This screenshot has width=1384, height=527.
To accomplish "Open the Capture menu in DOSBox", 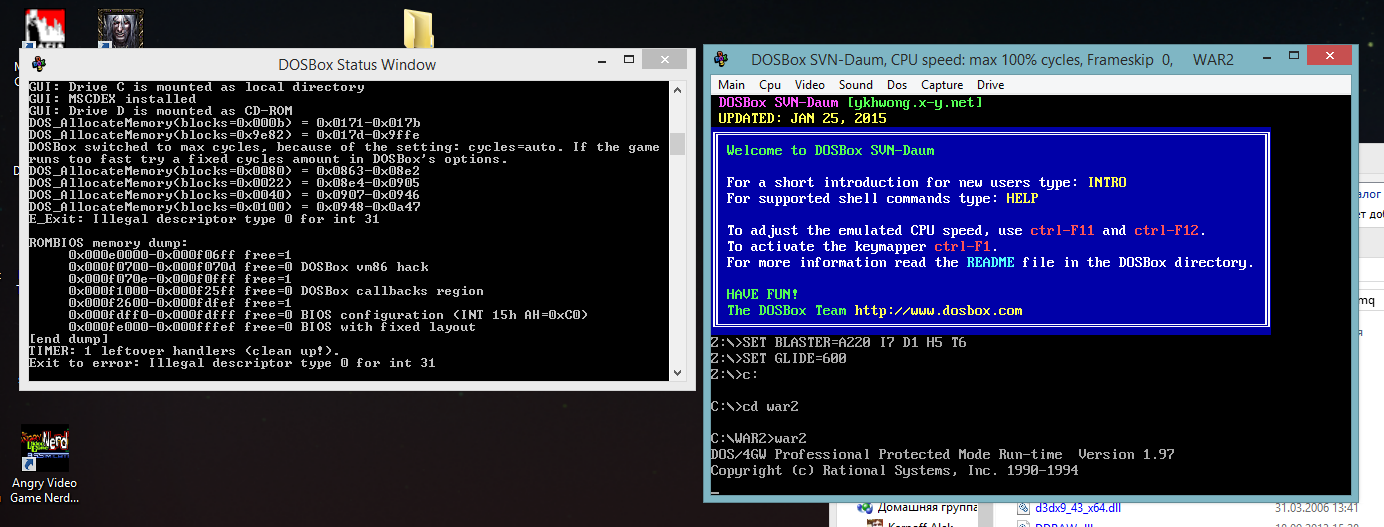I will pos(942,85).
